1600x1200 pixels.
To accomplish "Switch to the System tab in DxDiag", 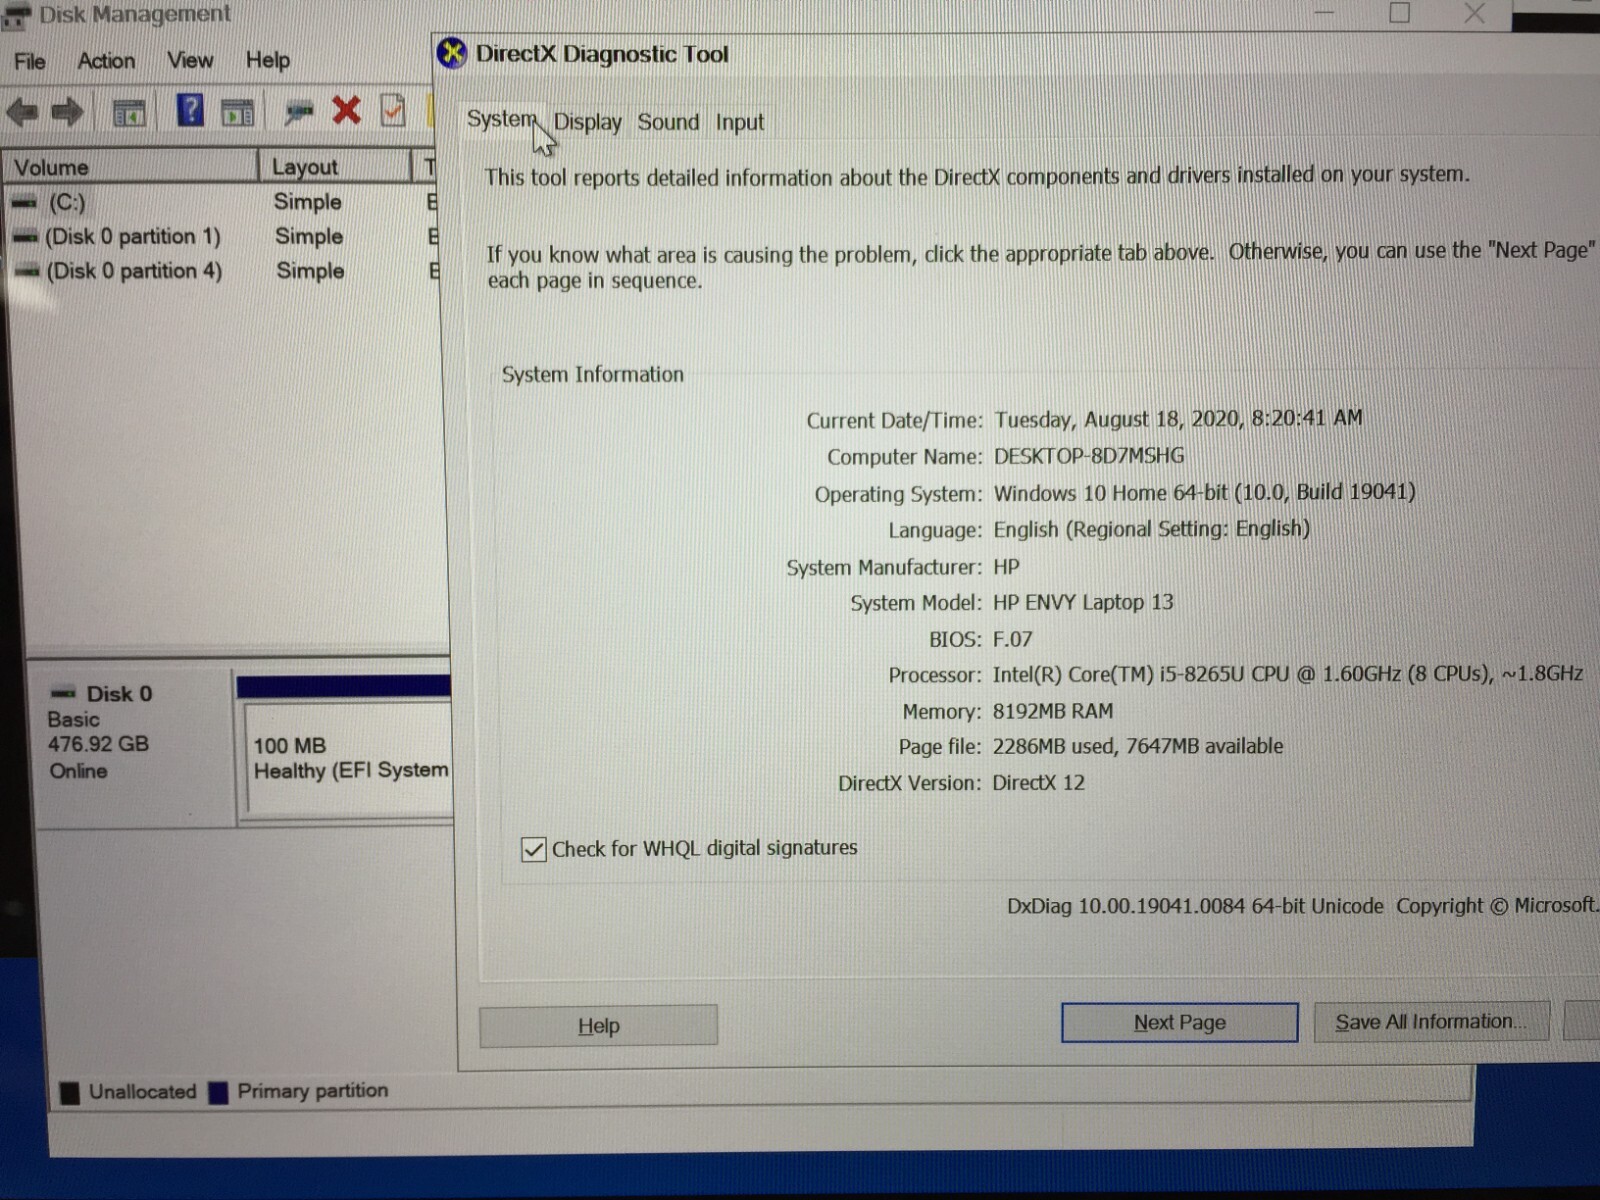I will tap(501, 119).
